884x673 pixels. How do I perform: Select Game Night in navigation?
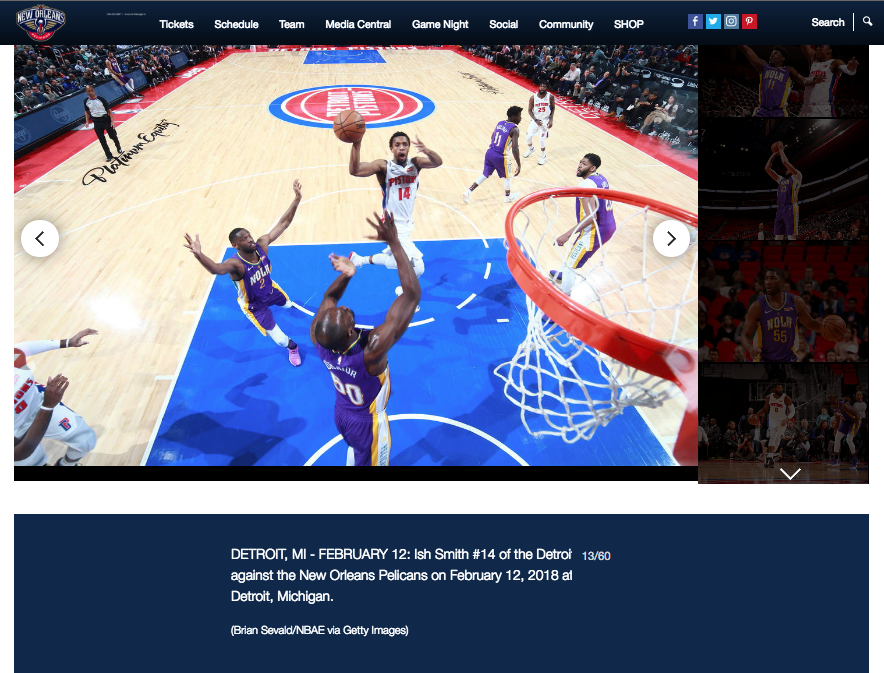[440, 24]
